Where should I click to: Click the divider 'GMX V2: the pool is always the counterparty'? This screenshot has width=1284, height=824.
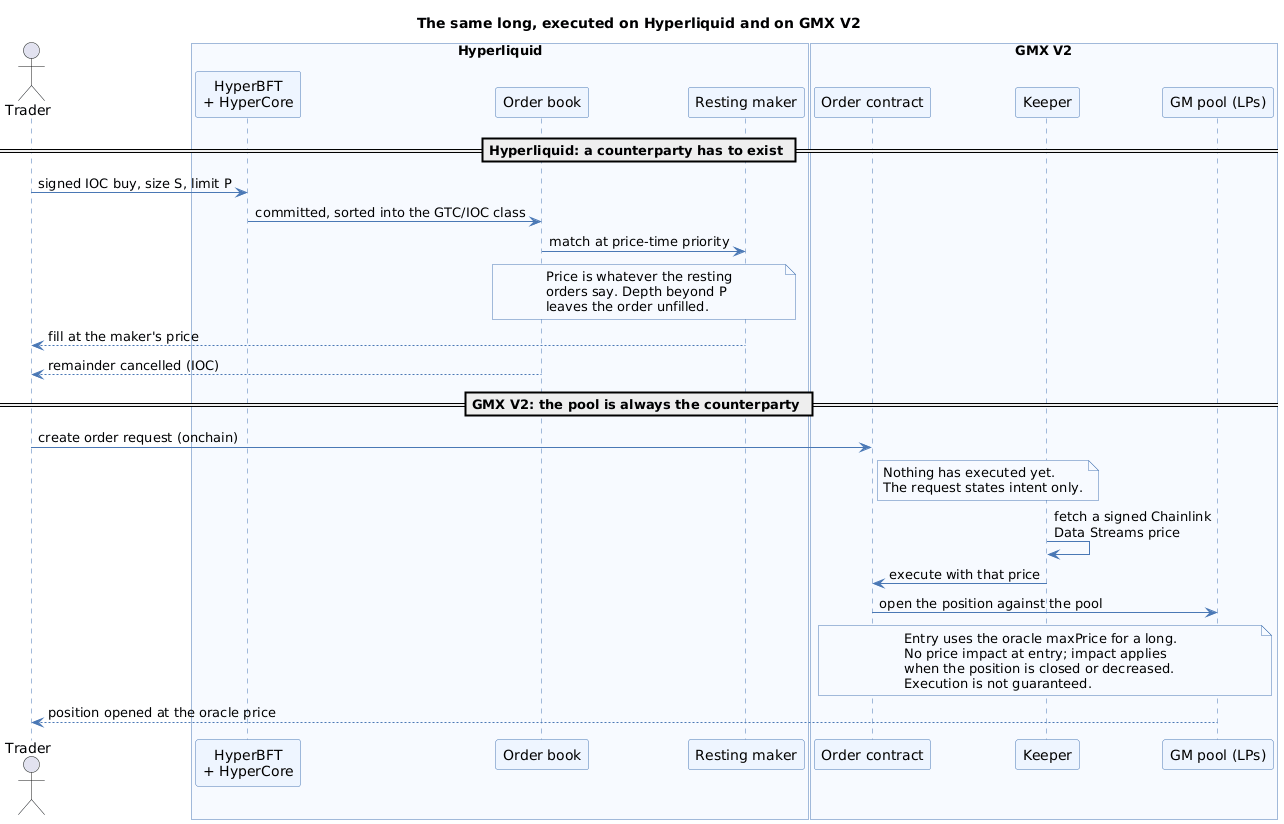(x=638, y=405)
